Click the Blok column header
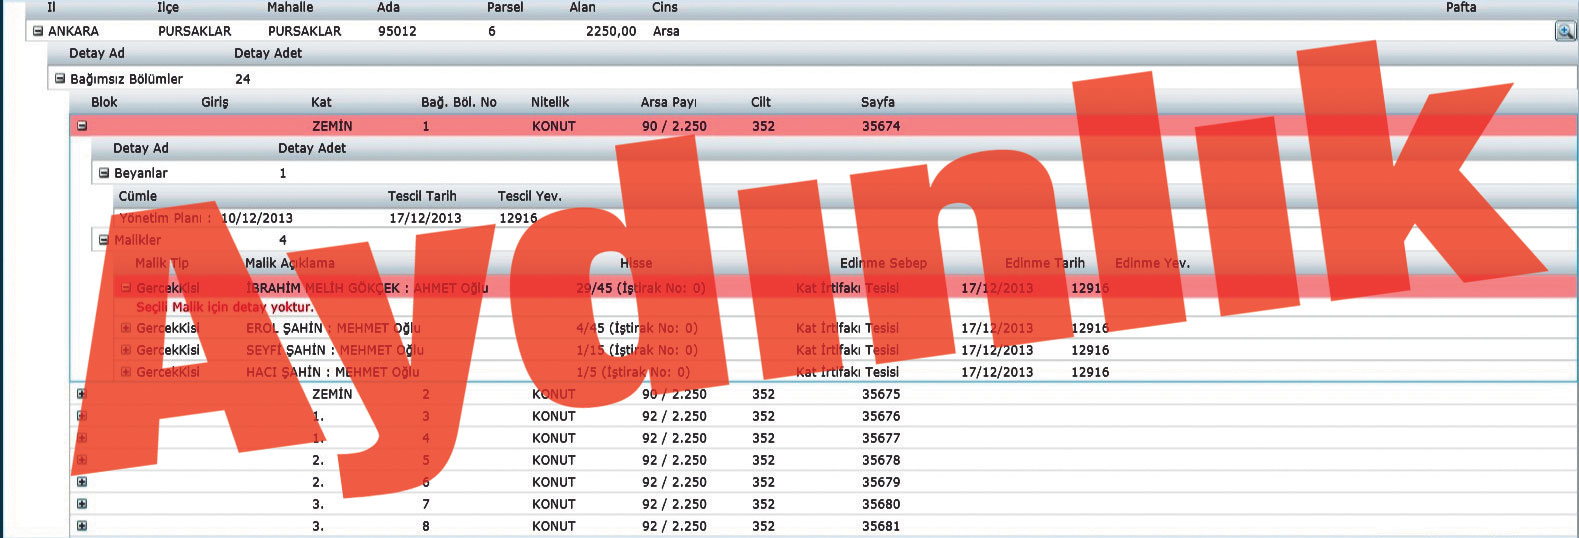The height and width of the screenshot is (538, 1579). click(104, 102)
